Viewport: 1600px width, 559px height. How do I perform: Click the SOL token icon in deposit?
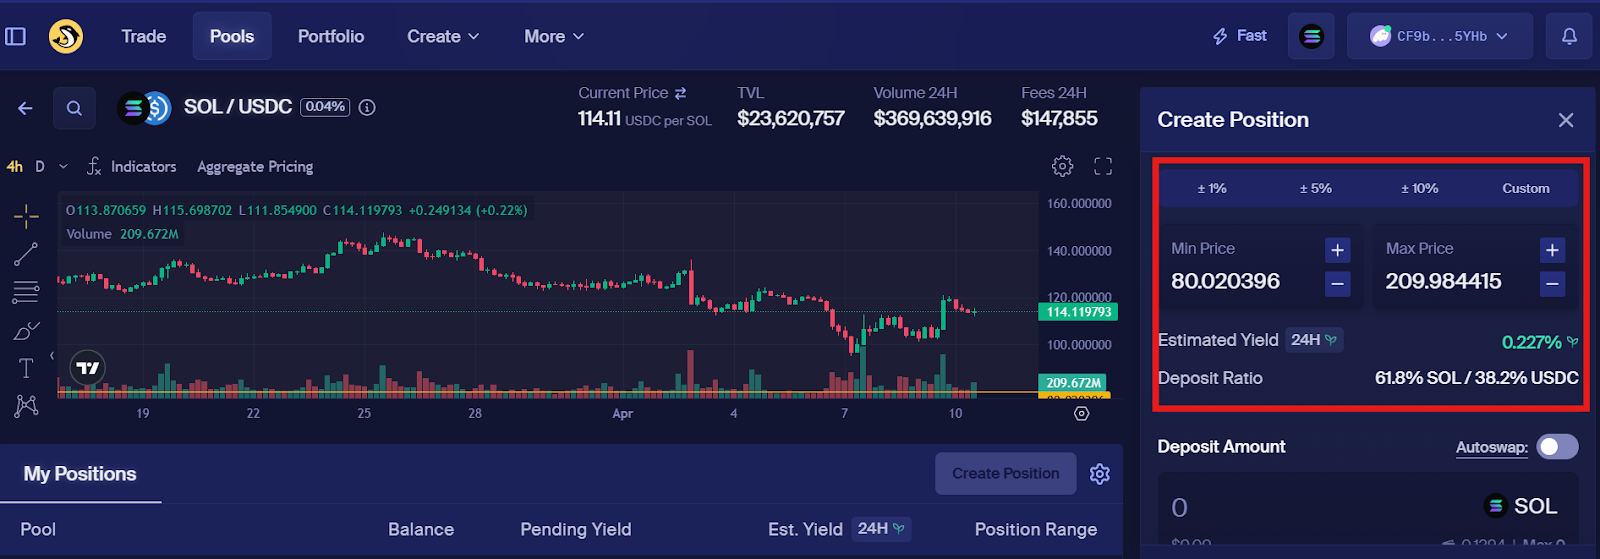1495,506
